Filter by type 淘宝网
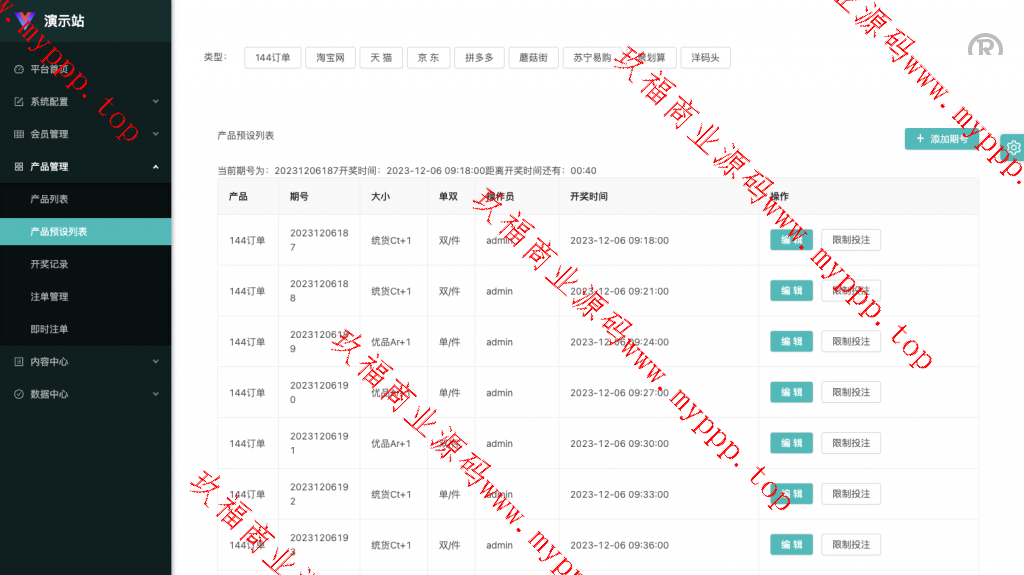 point(330,58)
